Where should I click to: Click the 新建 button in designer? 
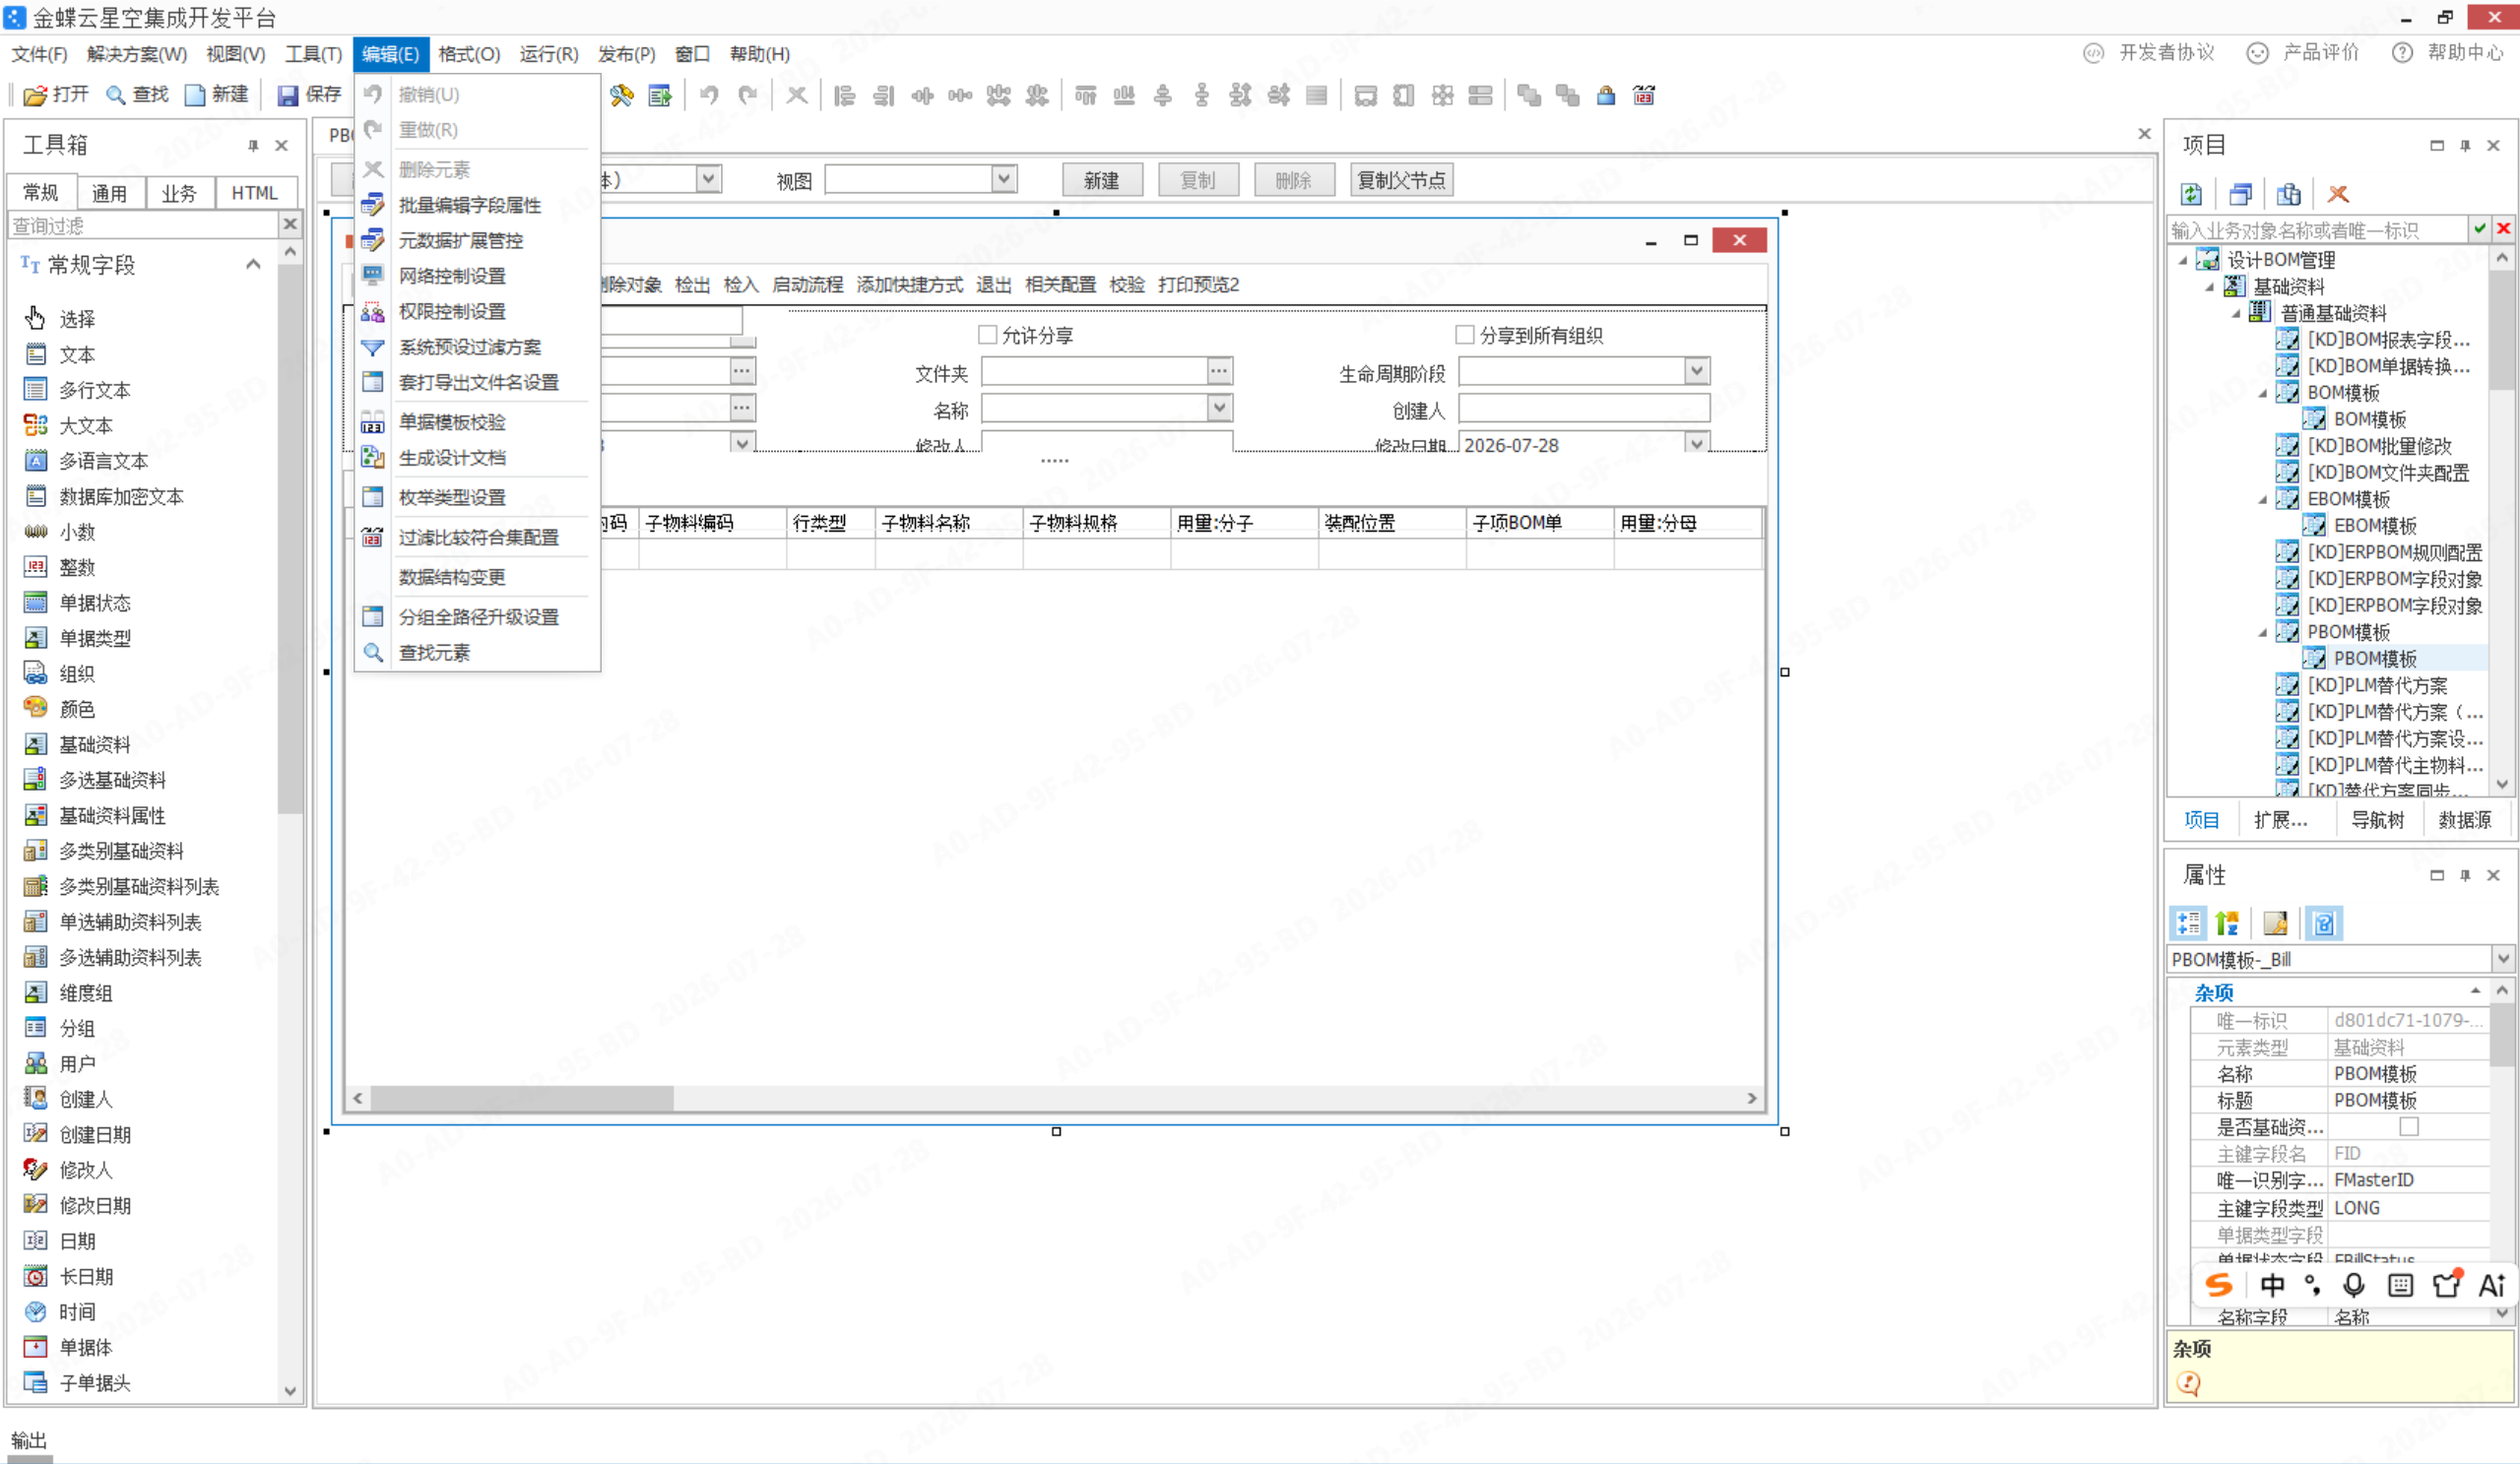pyautogui.click(x=1102, y=180)
